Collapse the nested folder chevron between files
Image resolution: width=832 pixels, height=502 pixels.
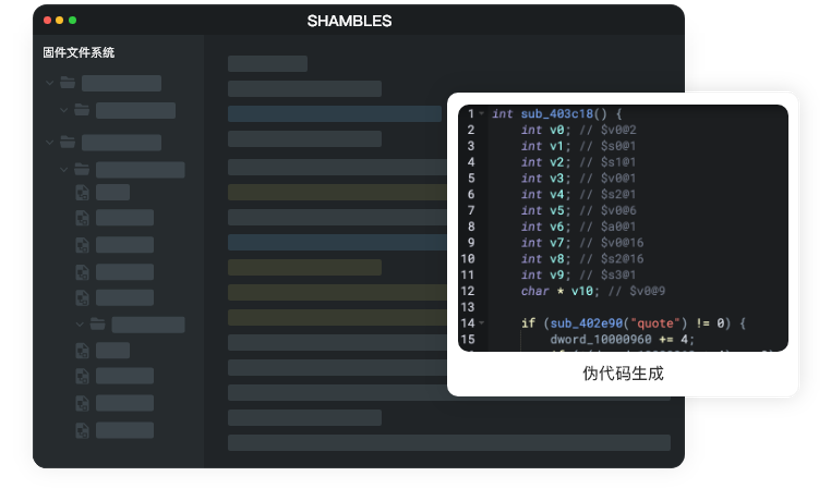coord(80,324)
